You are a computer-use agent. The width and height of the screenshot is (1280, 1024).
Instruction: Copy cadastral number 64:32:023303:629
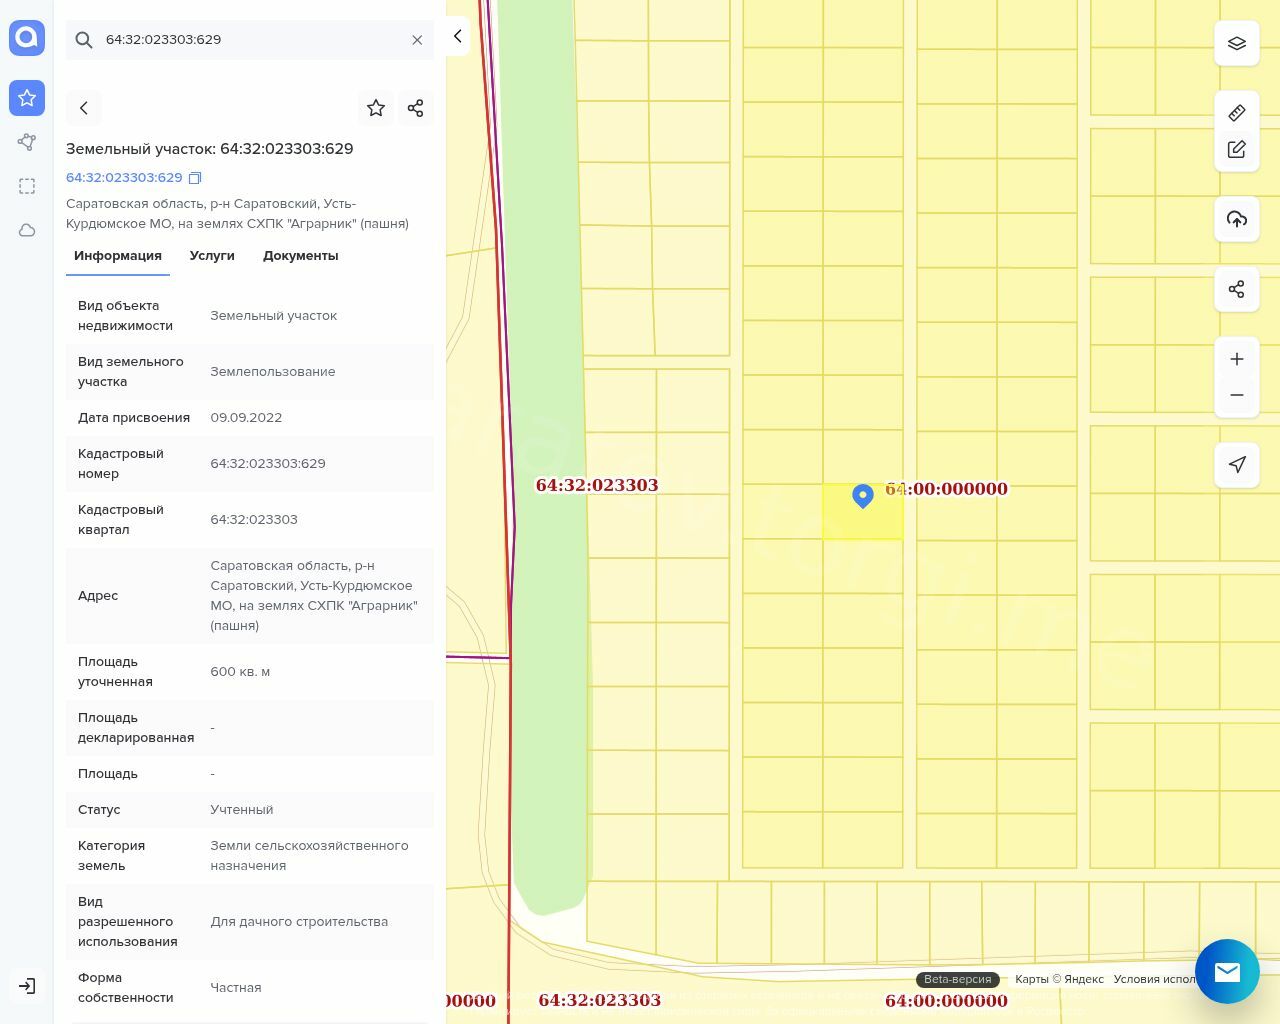(196, 178)
